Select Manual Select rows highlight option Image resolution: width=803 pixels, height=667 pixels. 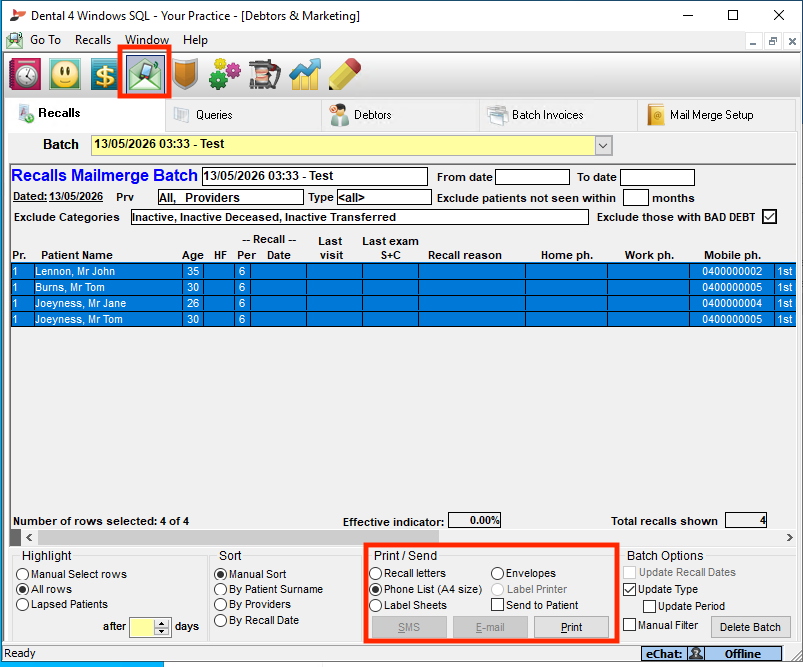pyautogui.click(x=72, y=574)
